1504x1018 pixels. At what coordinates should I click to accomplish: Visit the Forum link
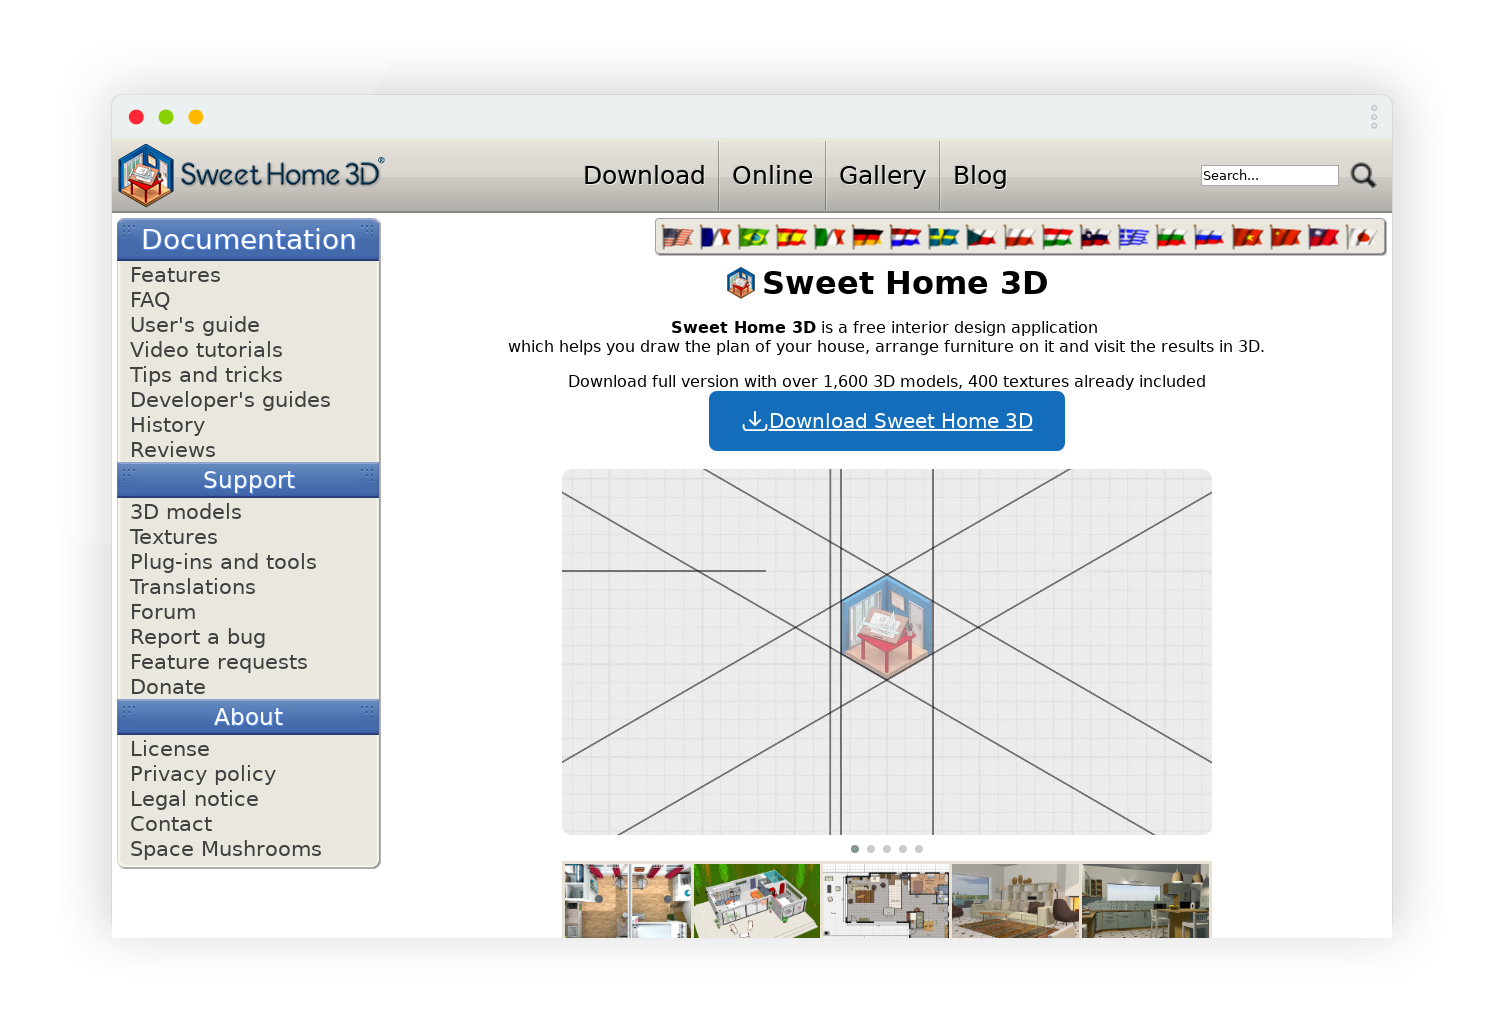163,612
